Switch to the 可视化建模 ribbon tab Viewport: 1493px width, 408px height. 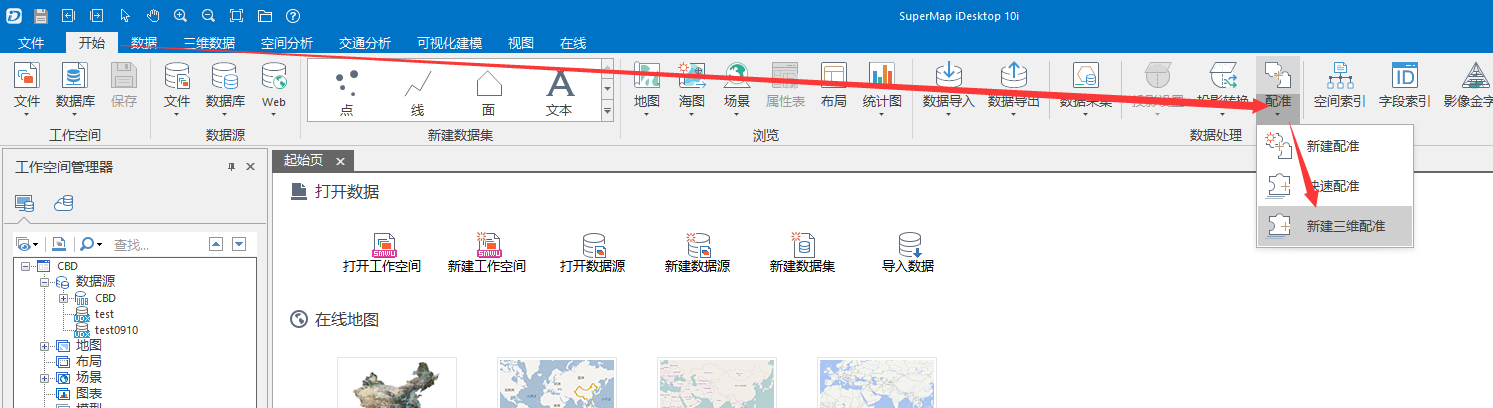[x=450, y=43]
